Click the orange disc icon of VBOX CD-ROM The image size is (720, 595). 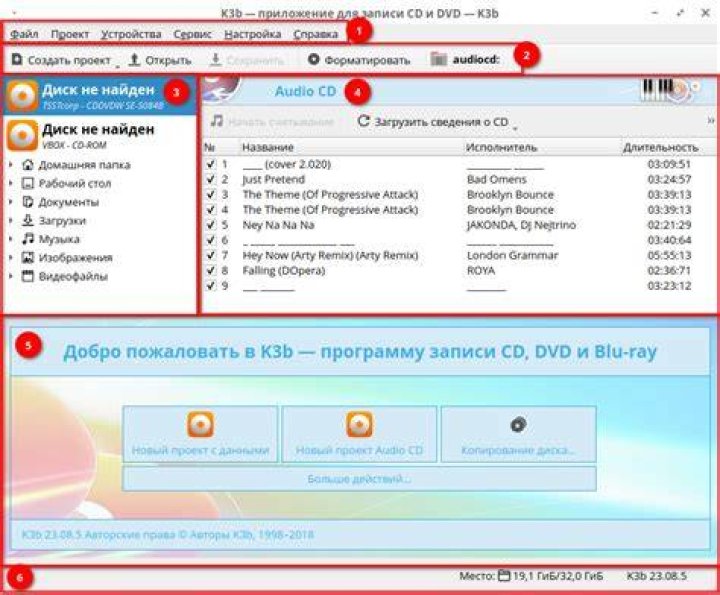22,135
